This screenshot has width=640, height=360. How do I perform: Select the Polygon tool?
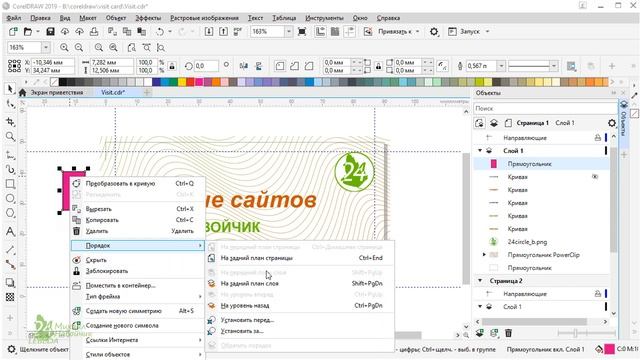tap(10, 213)
